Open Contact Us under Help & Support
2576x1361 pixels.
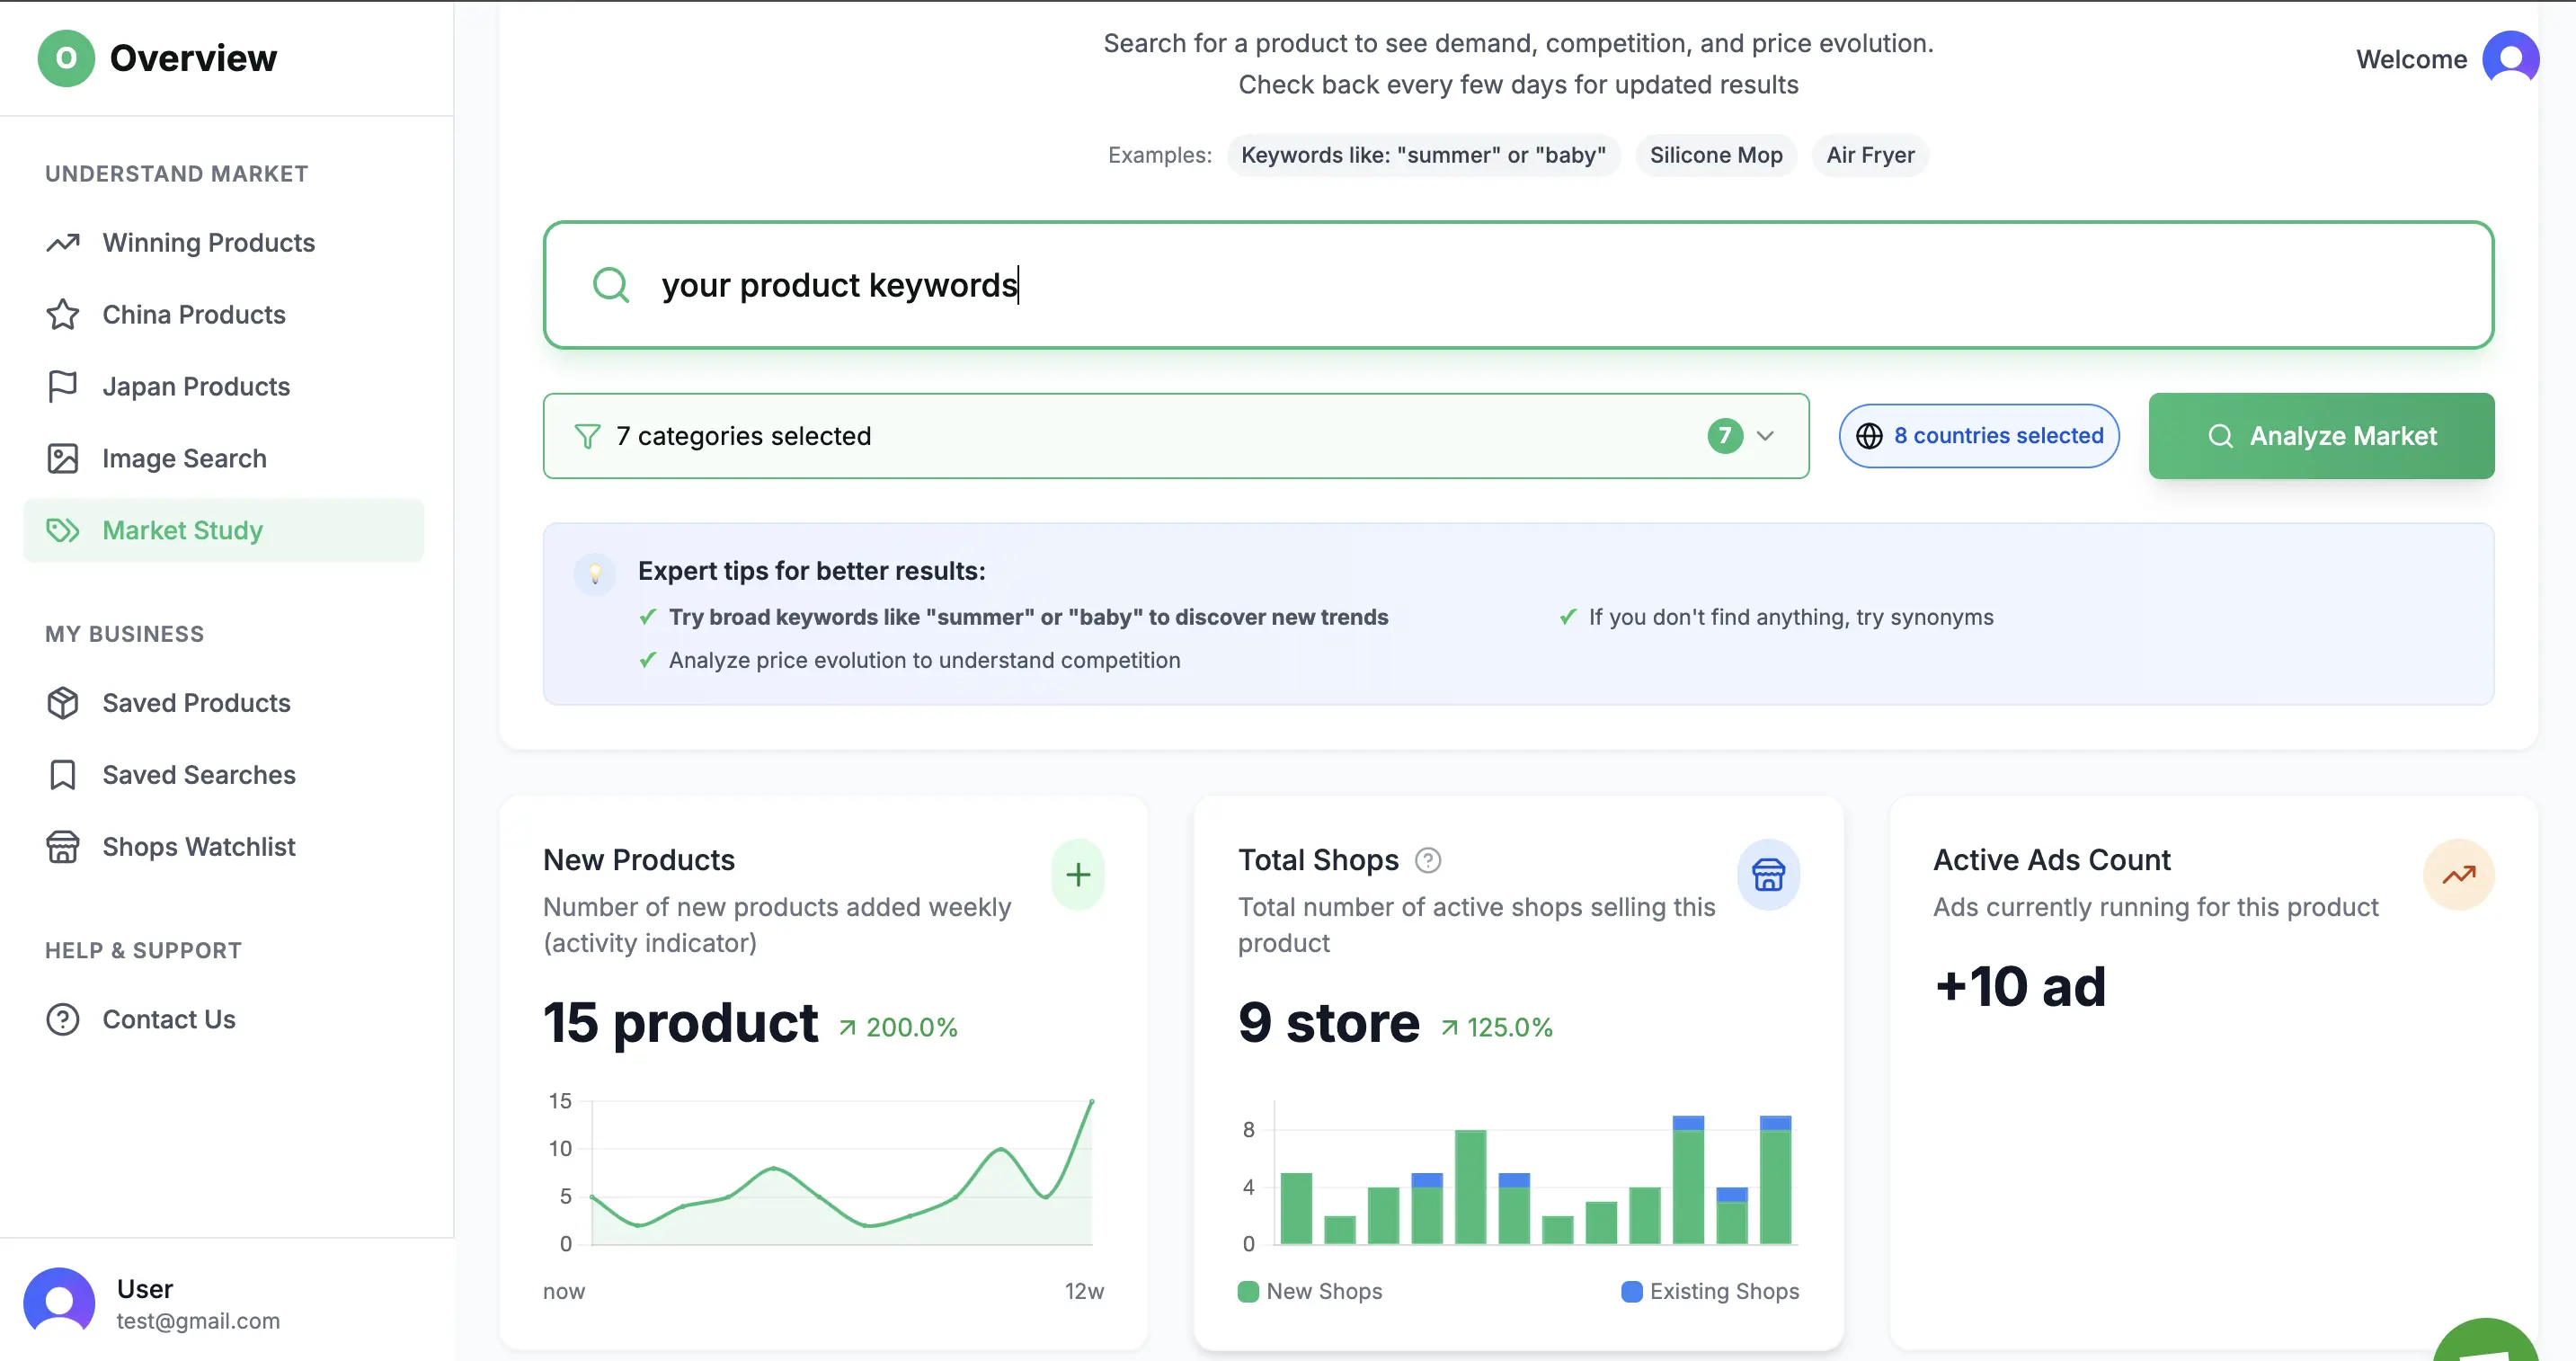[x=168, y=1019]
